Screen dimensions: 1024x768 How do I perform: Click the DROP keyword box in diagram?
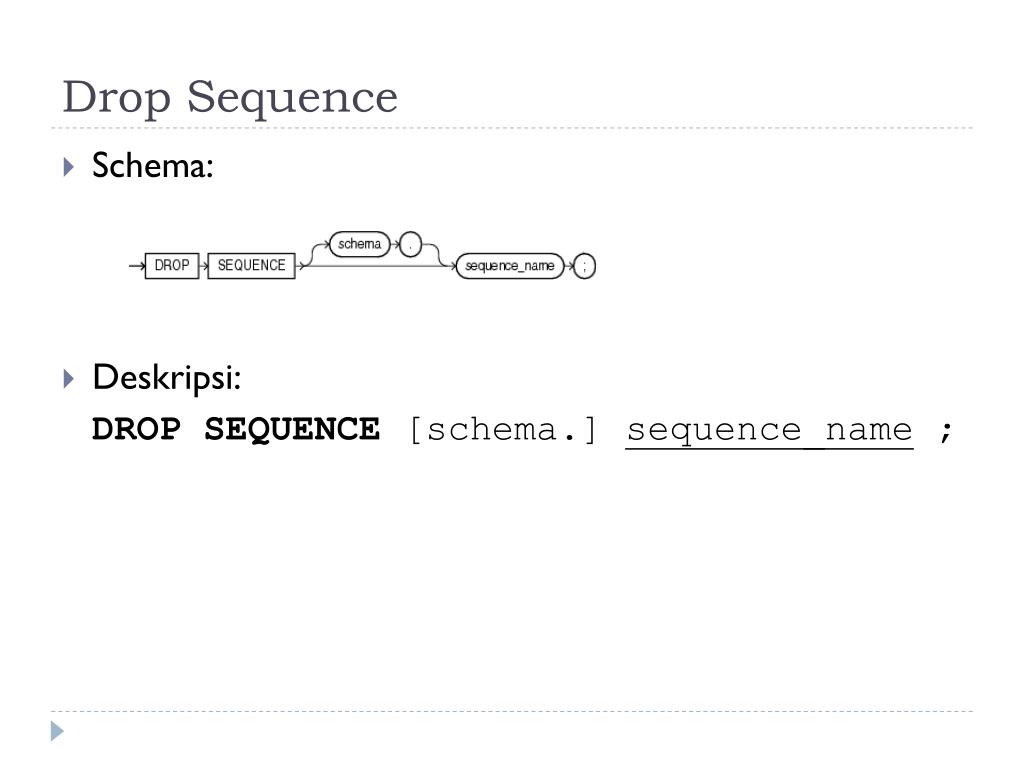tap(172, 266)
